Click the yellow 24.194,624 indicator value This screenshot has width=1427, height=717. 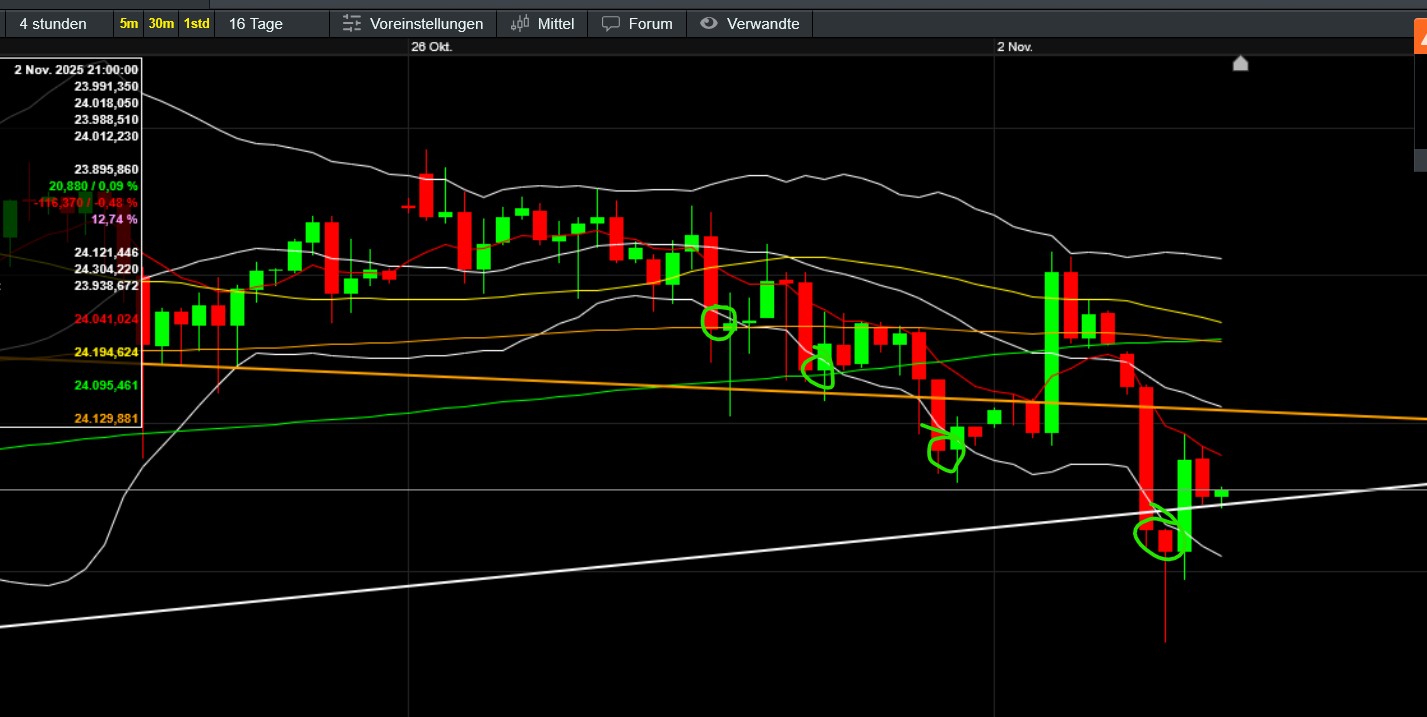point(106,353)
